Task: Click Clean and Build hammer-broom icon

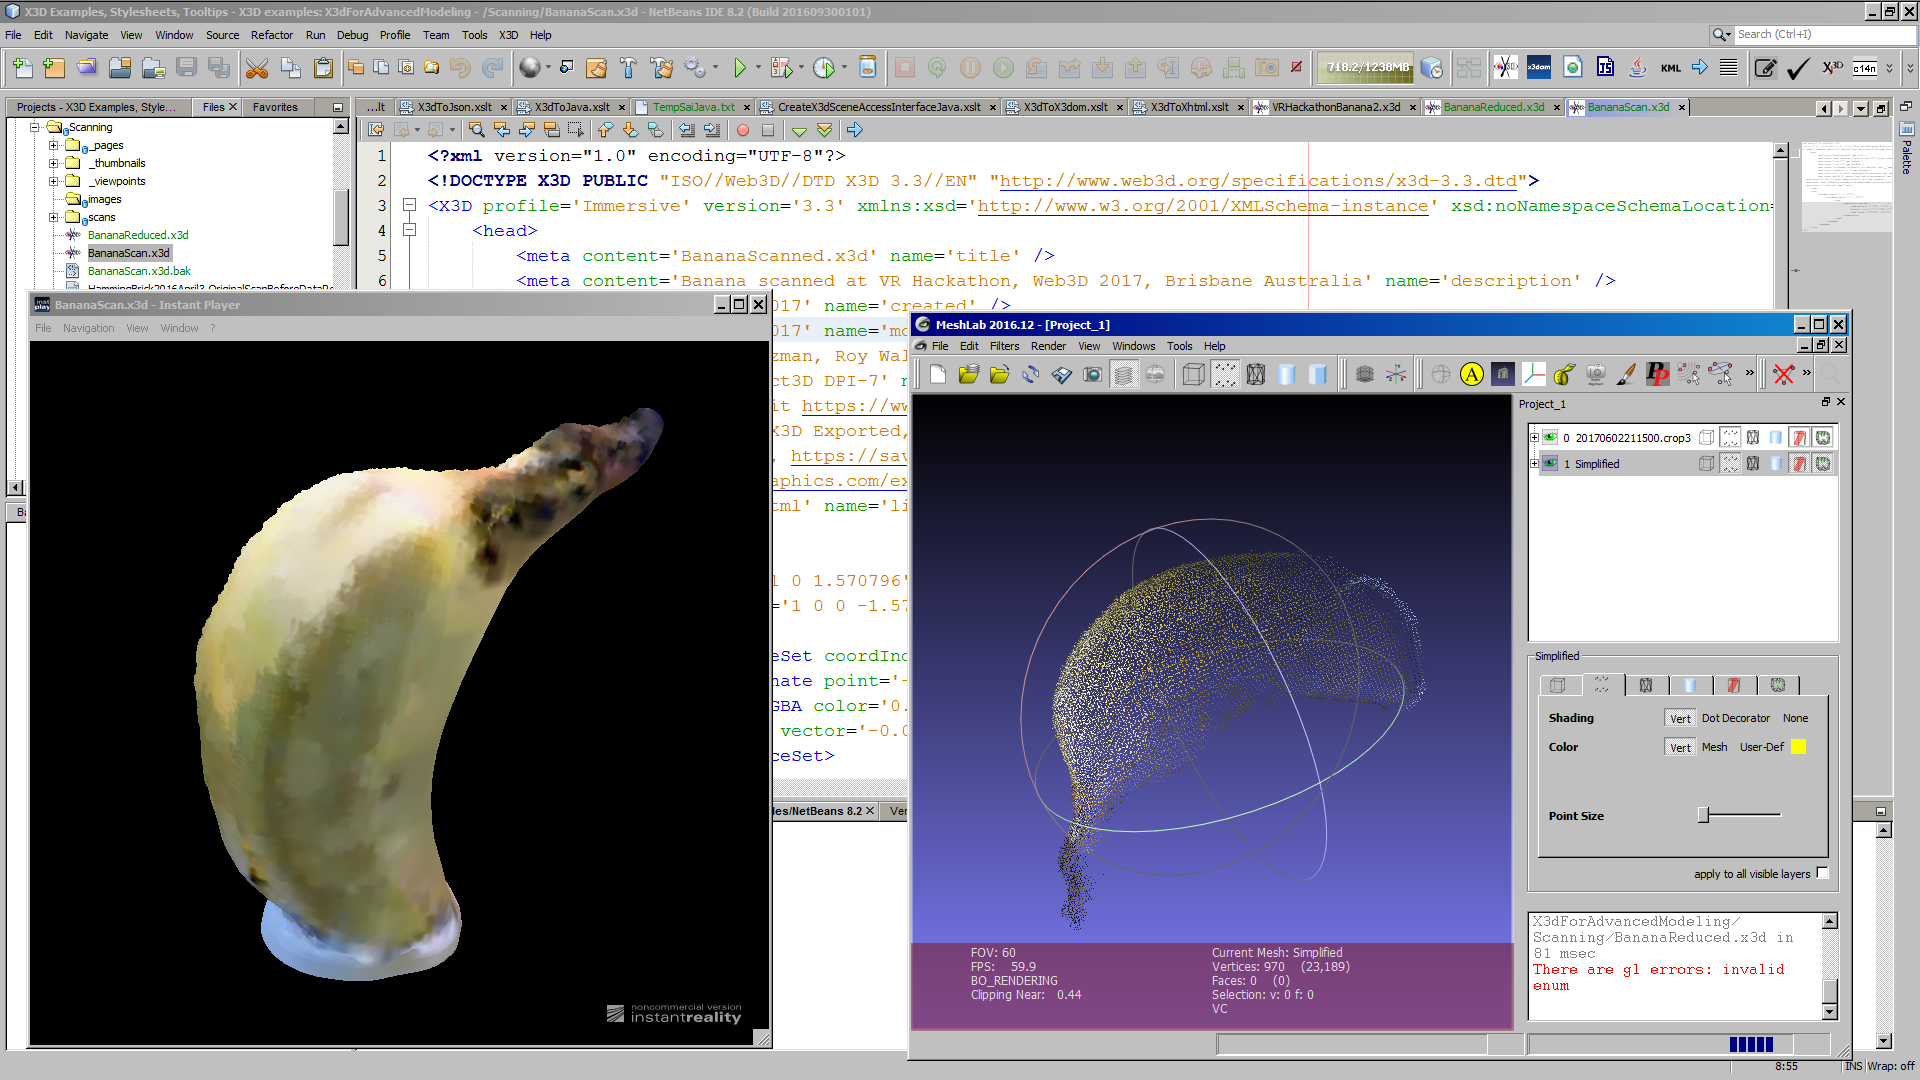Action: (x=662, y=68)
